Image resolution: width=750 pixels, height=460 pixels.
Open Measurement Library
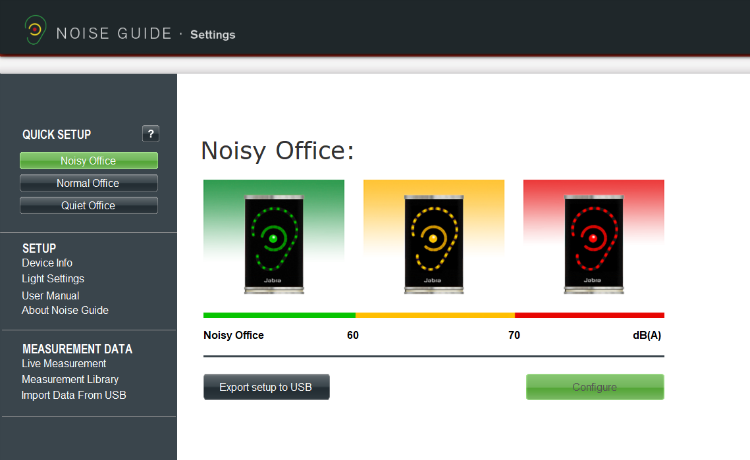pos(70,379)
